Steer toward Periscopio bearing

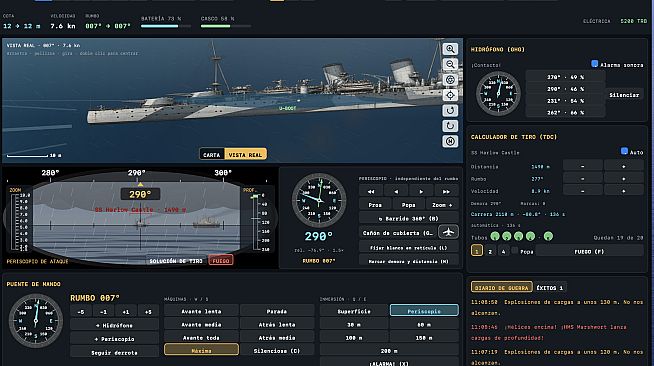(x=114, y=339)
